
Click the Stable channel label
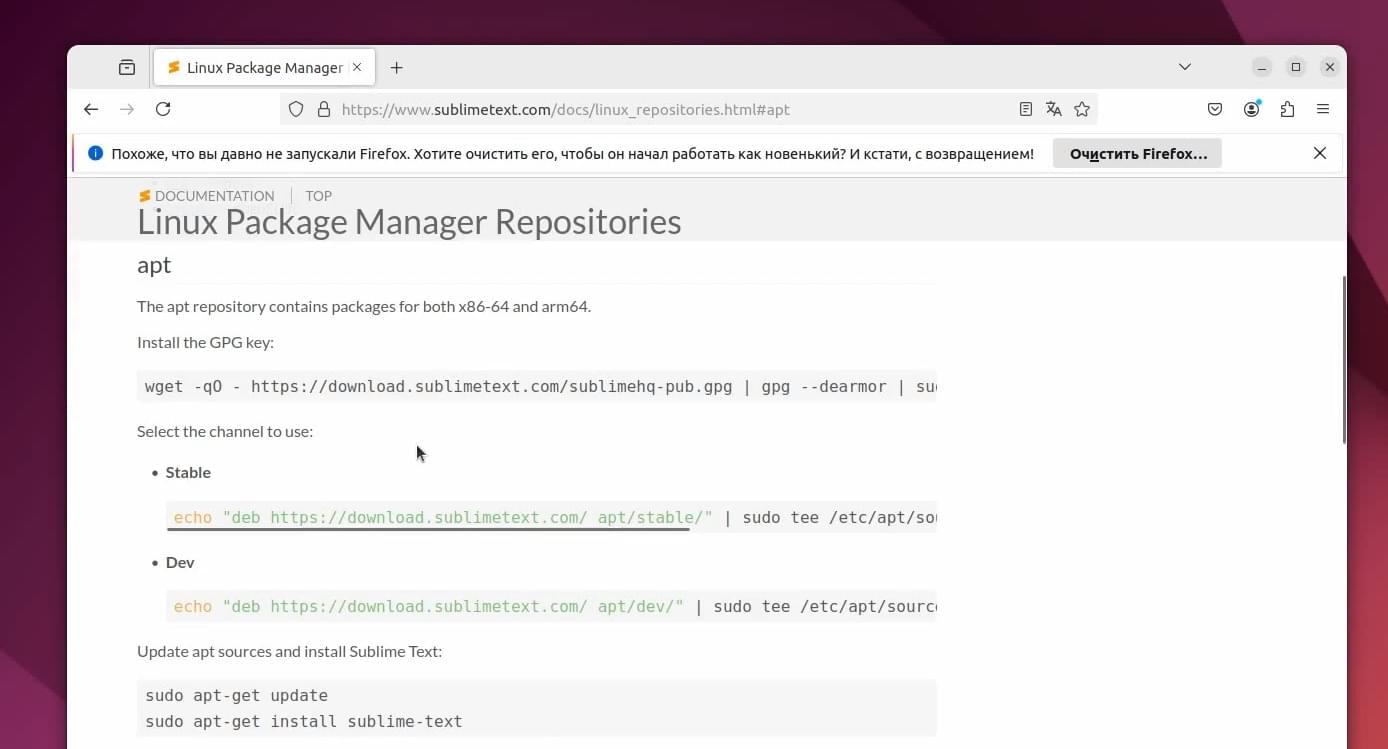[188, 472]
